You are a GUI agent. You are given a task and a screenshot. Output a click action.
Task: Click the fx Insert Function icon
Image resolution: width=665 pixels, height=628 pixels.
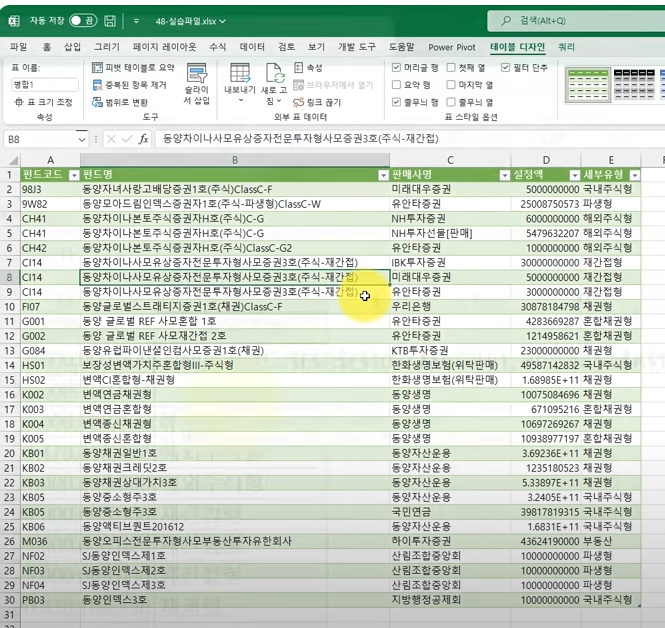143,139
